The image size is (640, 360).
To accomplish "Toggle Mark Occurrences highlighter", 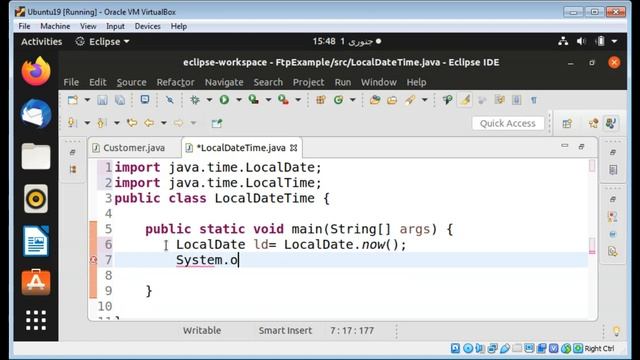I will click(465, 100).
